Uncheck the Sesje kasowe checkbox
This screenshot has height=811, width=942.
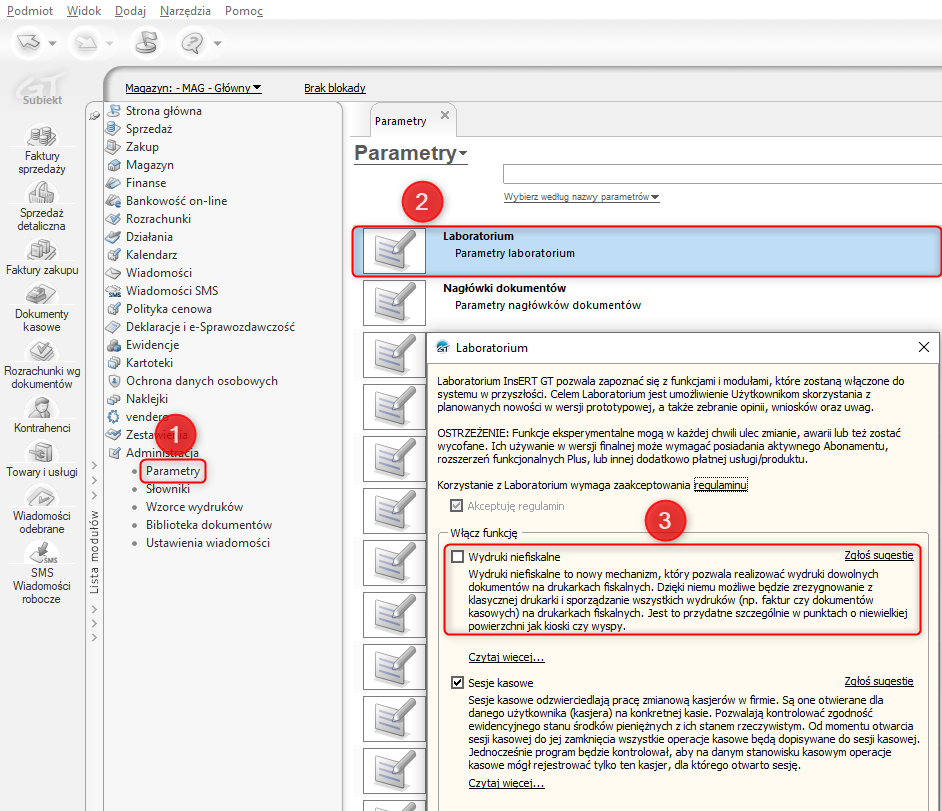click(458, 682)
